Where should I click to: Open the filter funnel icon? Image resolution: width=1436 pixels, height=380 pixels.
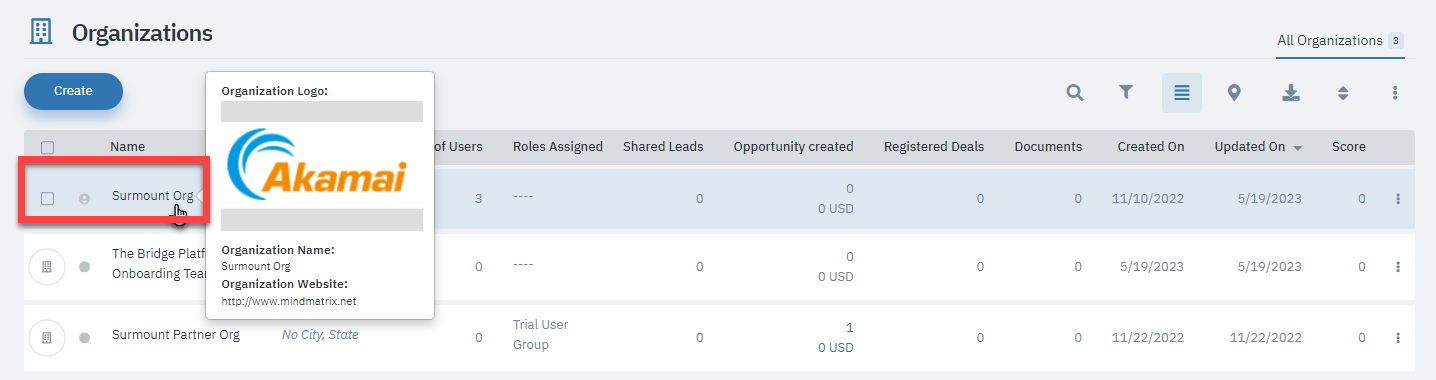(1126, 93)
